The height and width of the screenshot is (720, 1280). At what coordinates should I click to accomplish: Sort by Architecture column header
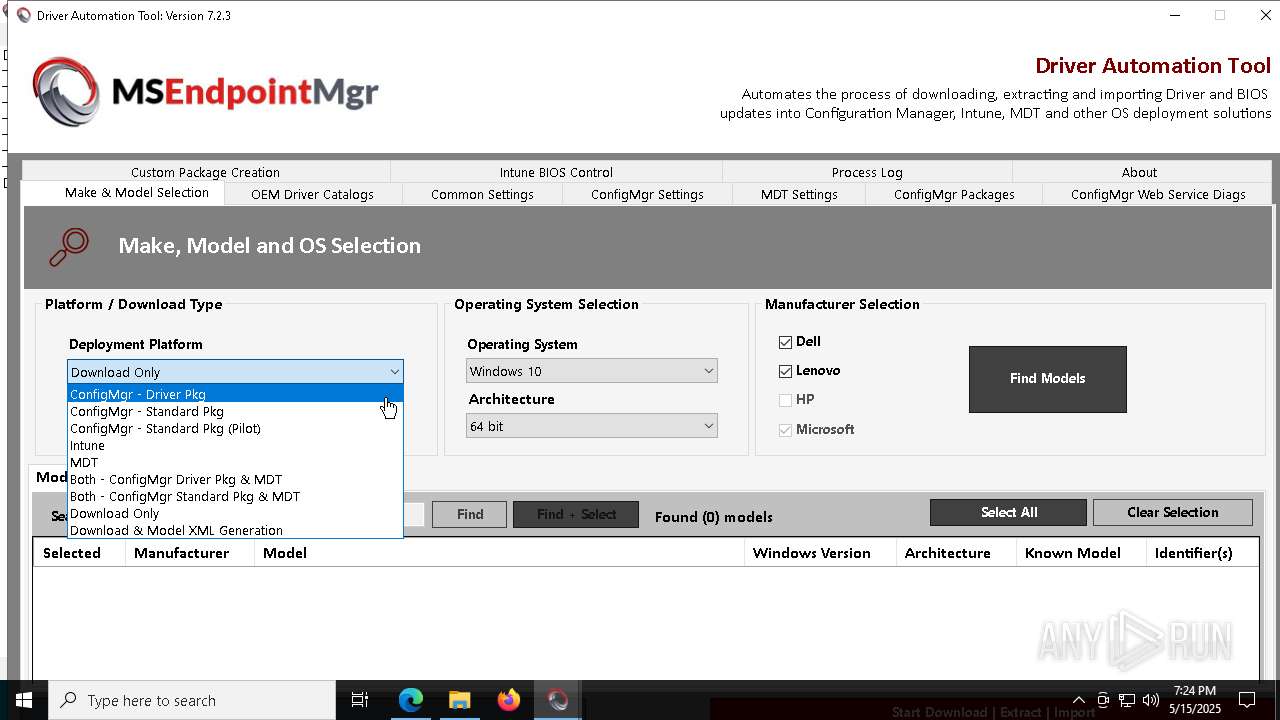pos(956,553)
